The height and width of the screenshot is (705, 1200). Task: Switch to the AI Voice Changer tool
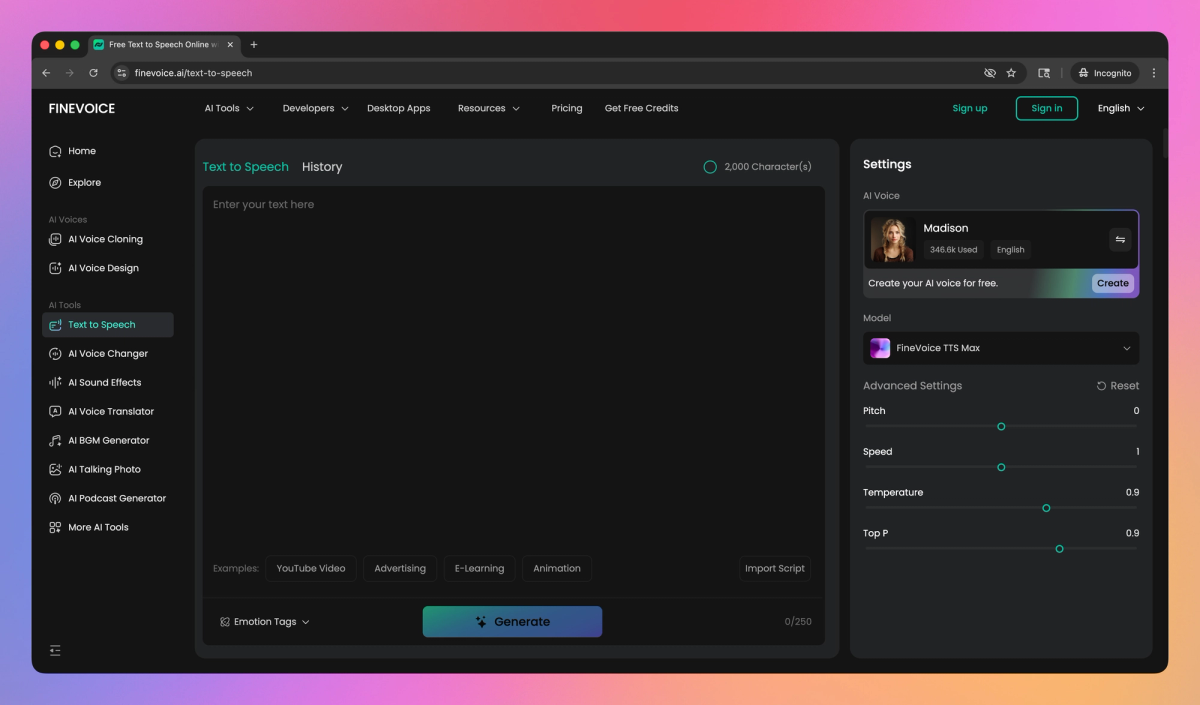click(106, 353)
